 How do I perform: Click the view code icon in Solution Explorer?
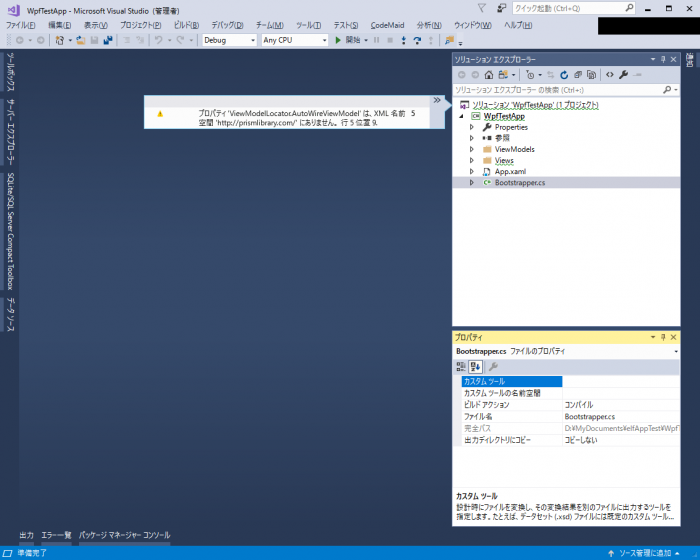(609, 75)
